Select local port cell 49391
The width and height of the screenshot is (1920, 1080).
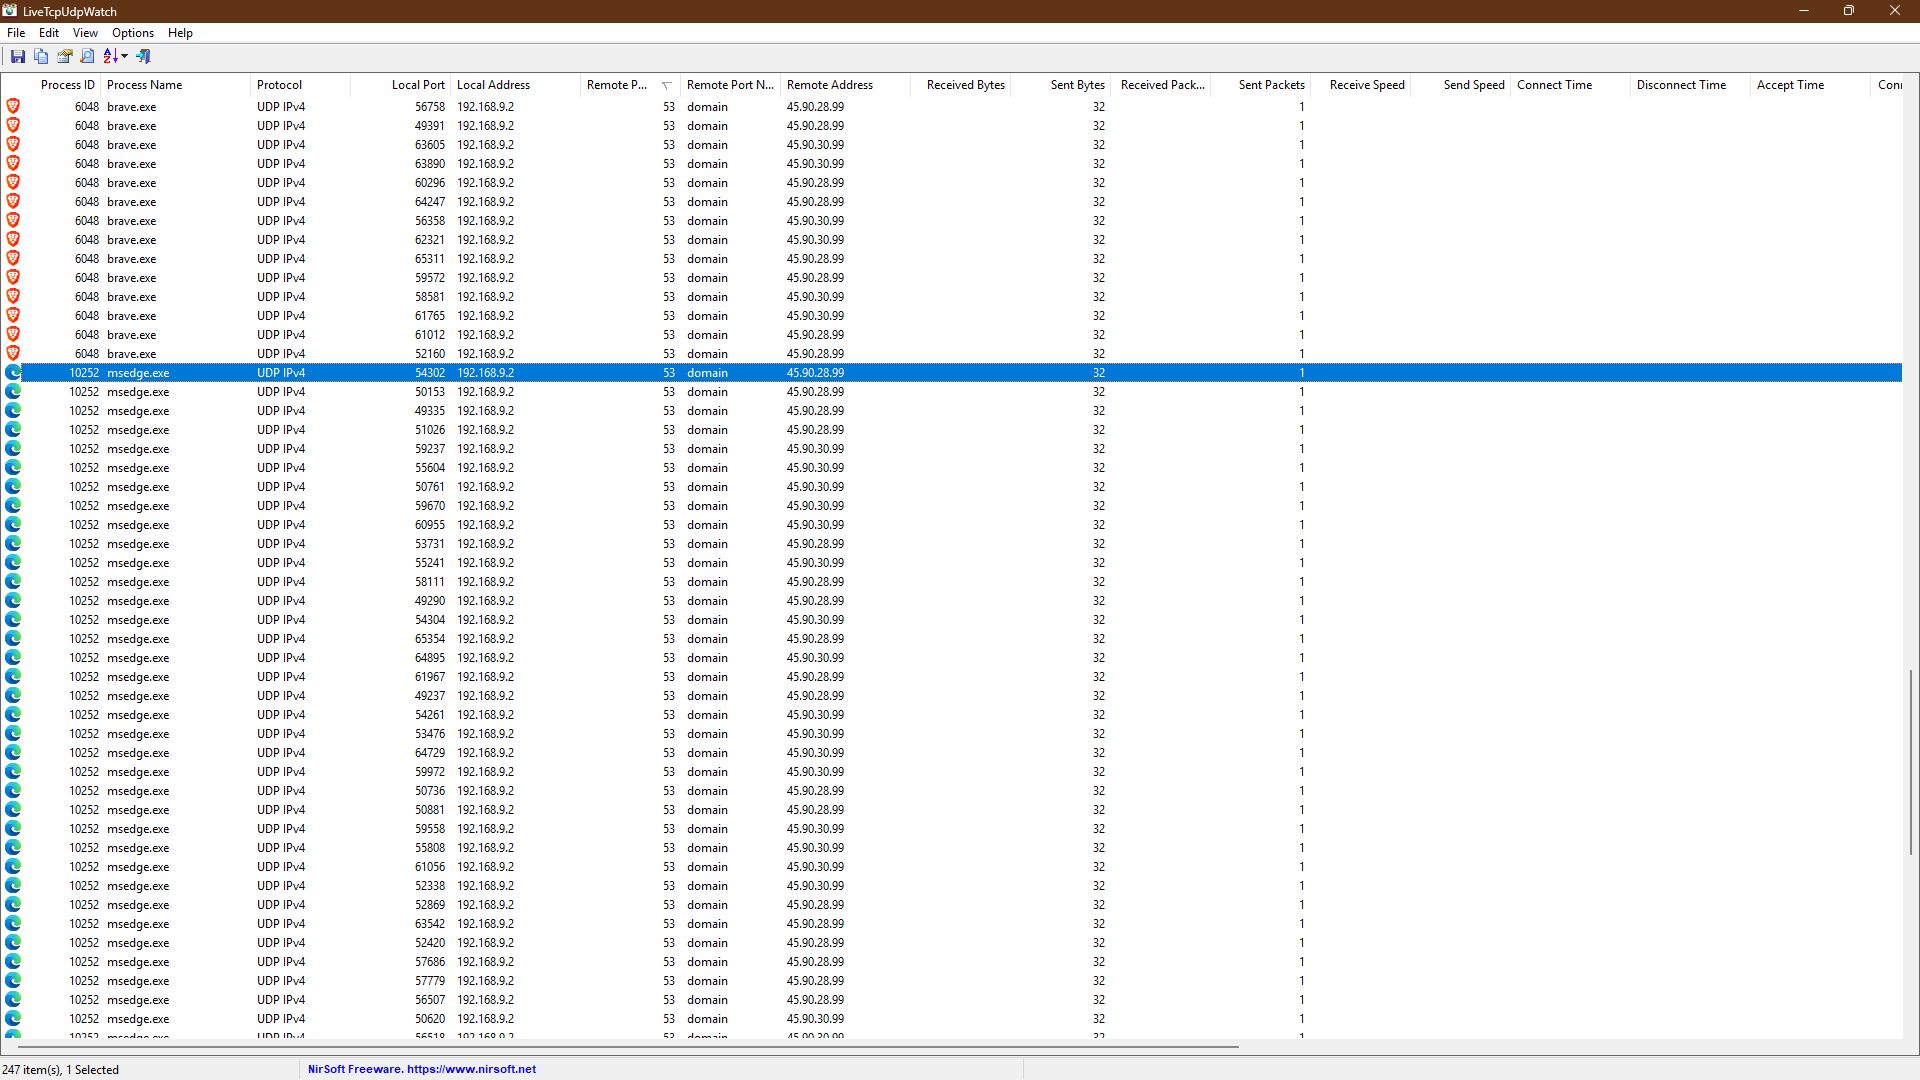(430, 126)
